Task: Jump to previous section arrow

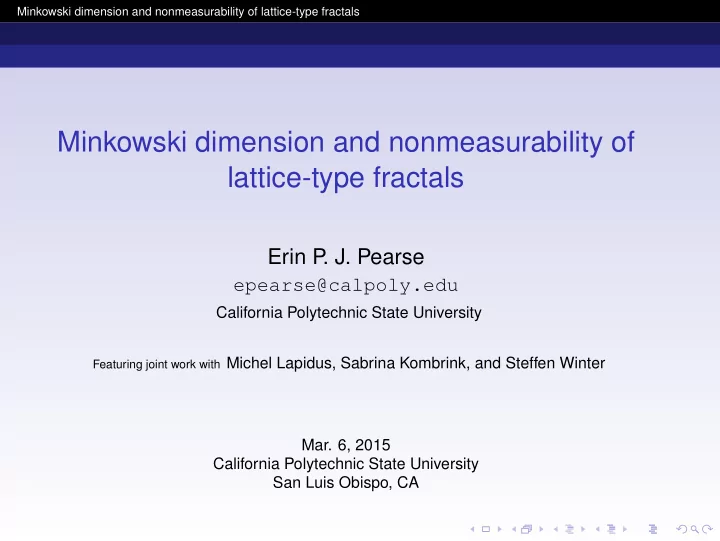Action: click(x=598, y=529)
